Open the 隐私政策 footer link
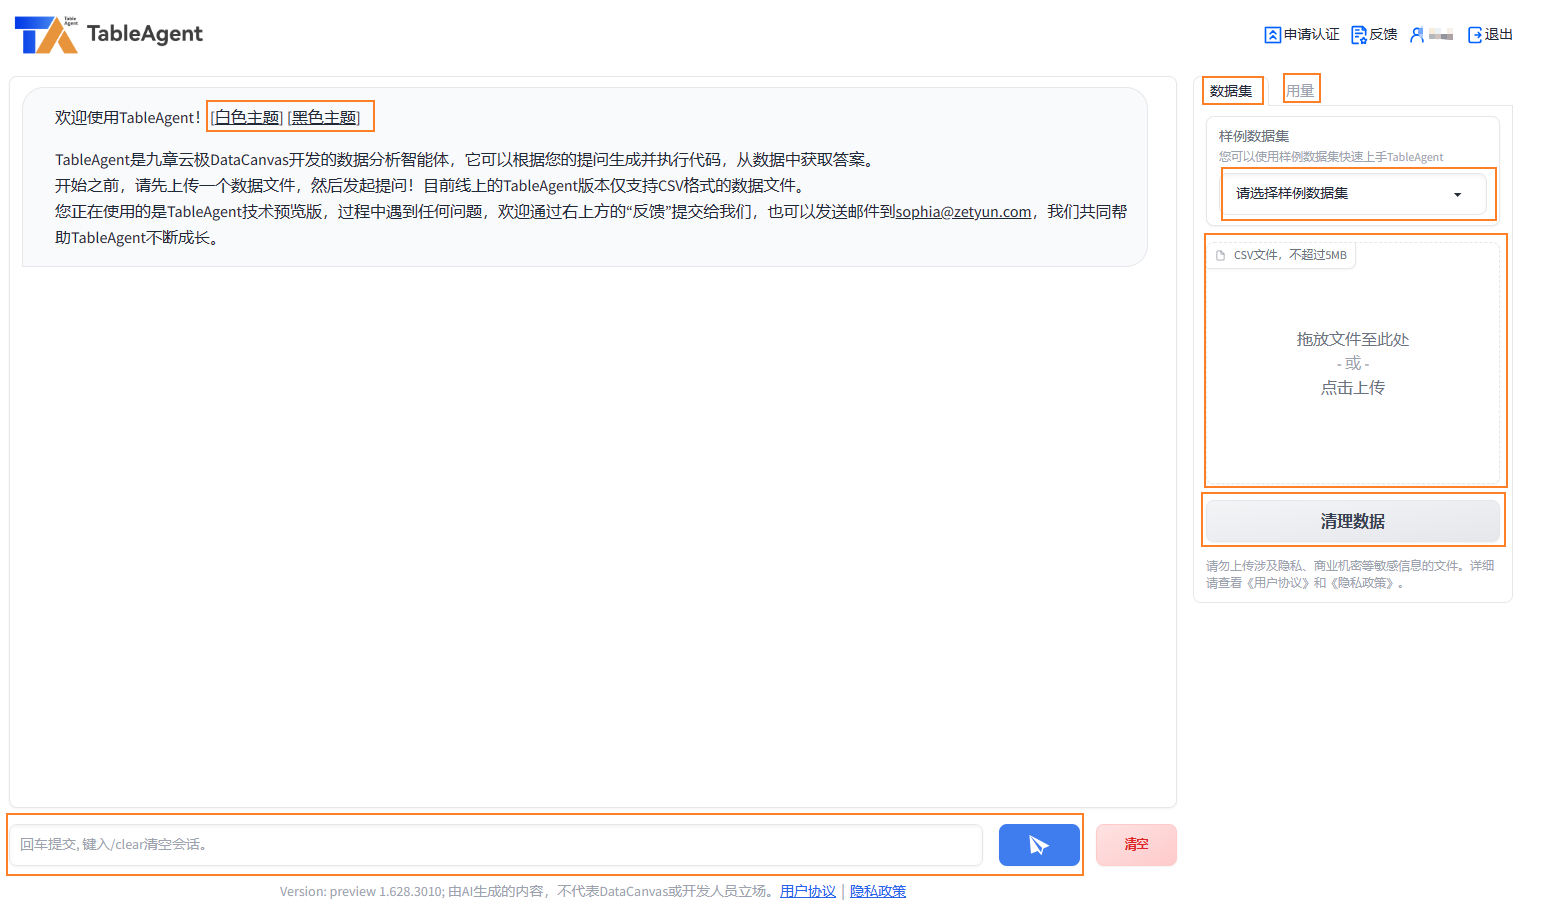1554x909 pixels. (x=878, y=891)
